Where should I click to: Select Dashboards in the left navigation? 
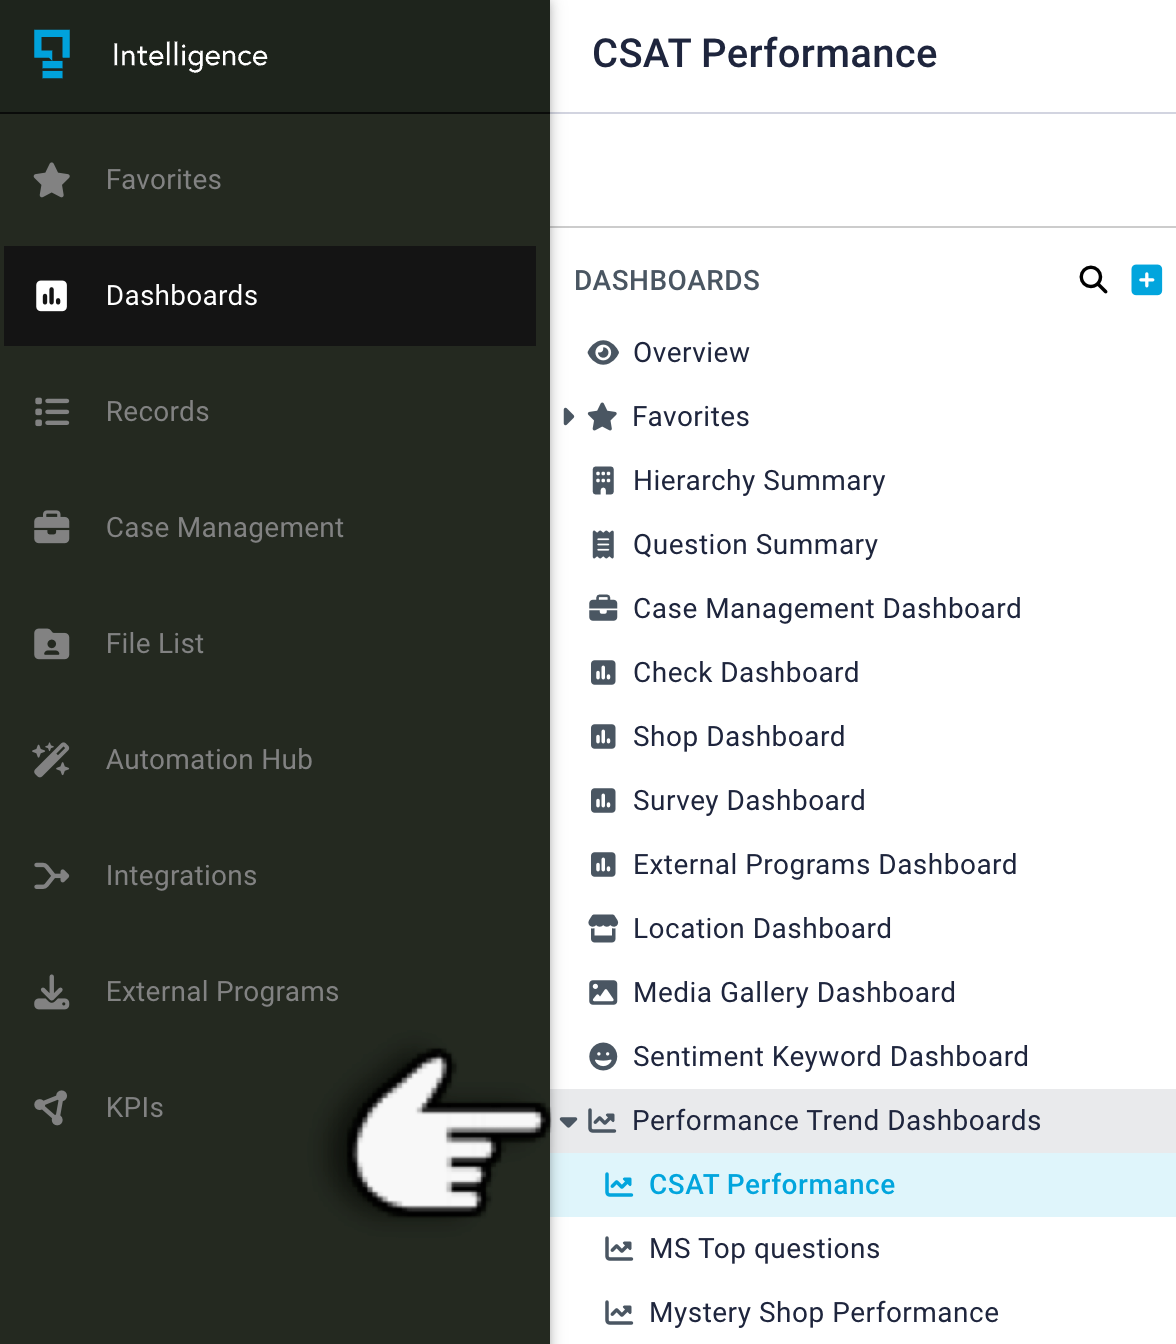pyautogui.click(x=182, y=296)
